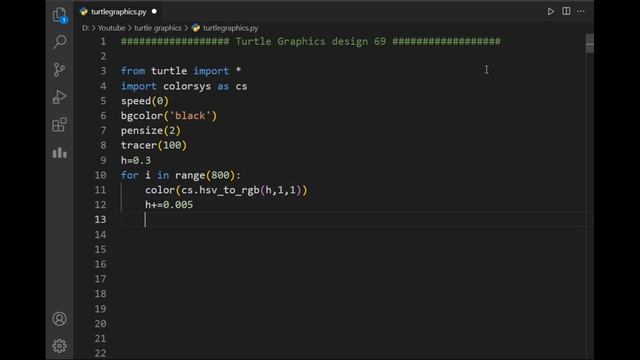The height and width of the screenshot is (360, 640).
Task: Click line number 13 in the gutter
Action: coord(100,220)
